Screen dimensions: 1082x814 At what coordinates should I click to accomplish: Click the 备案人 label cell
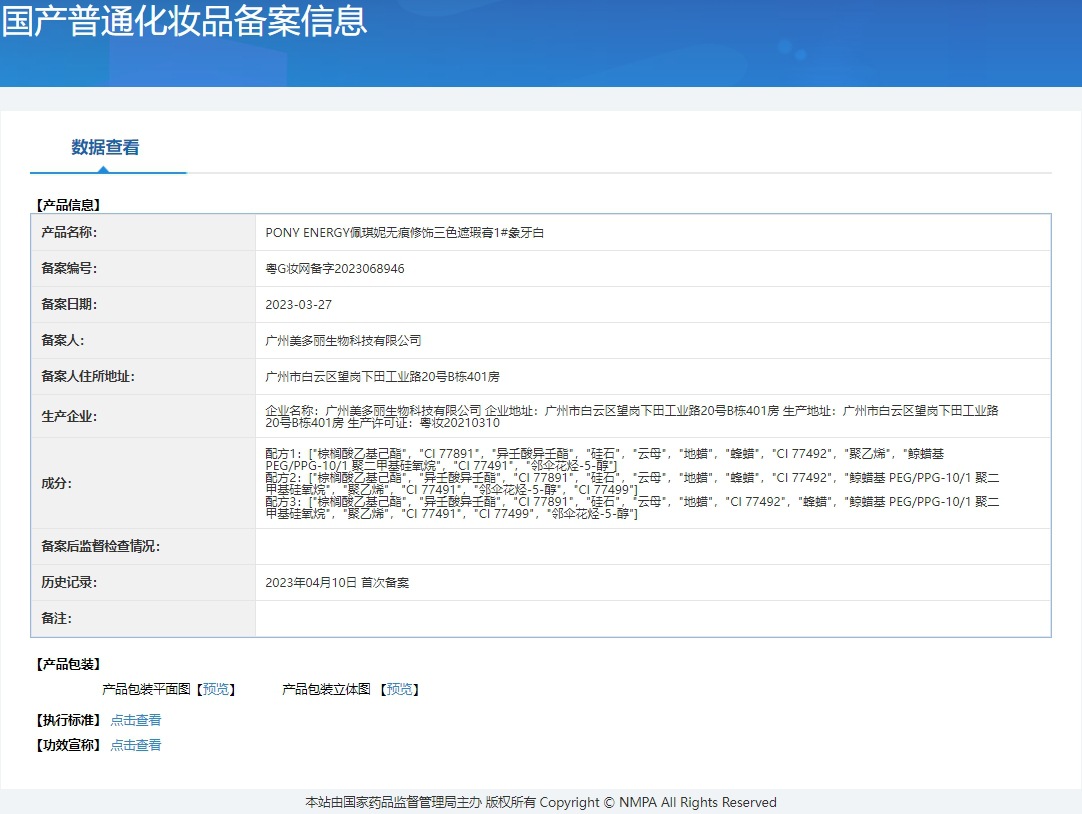pyautogui.click(x=144, y=340)
